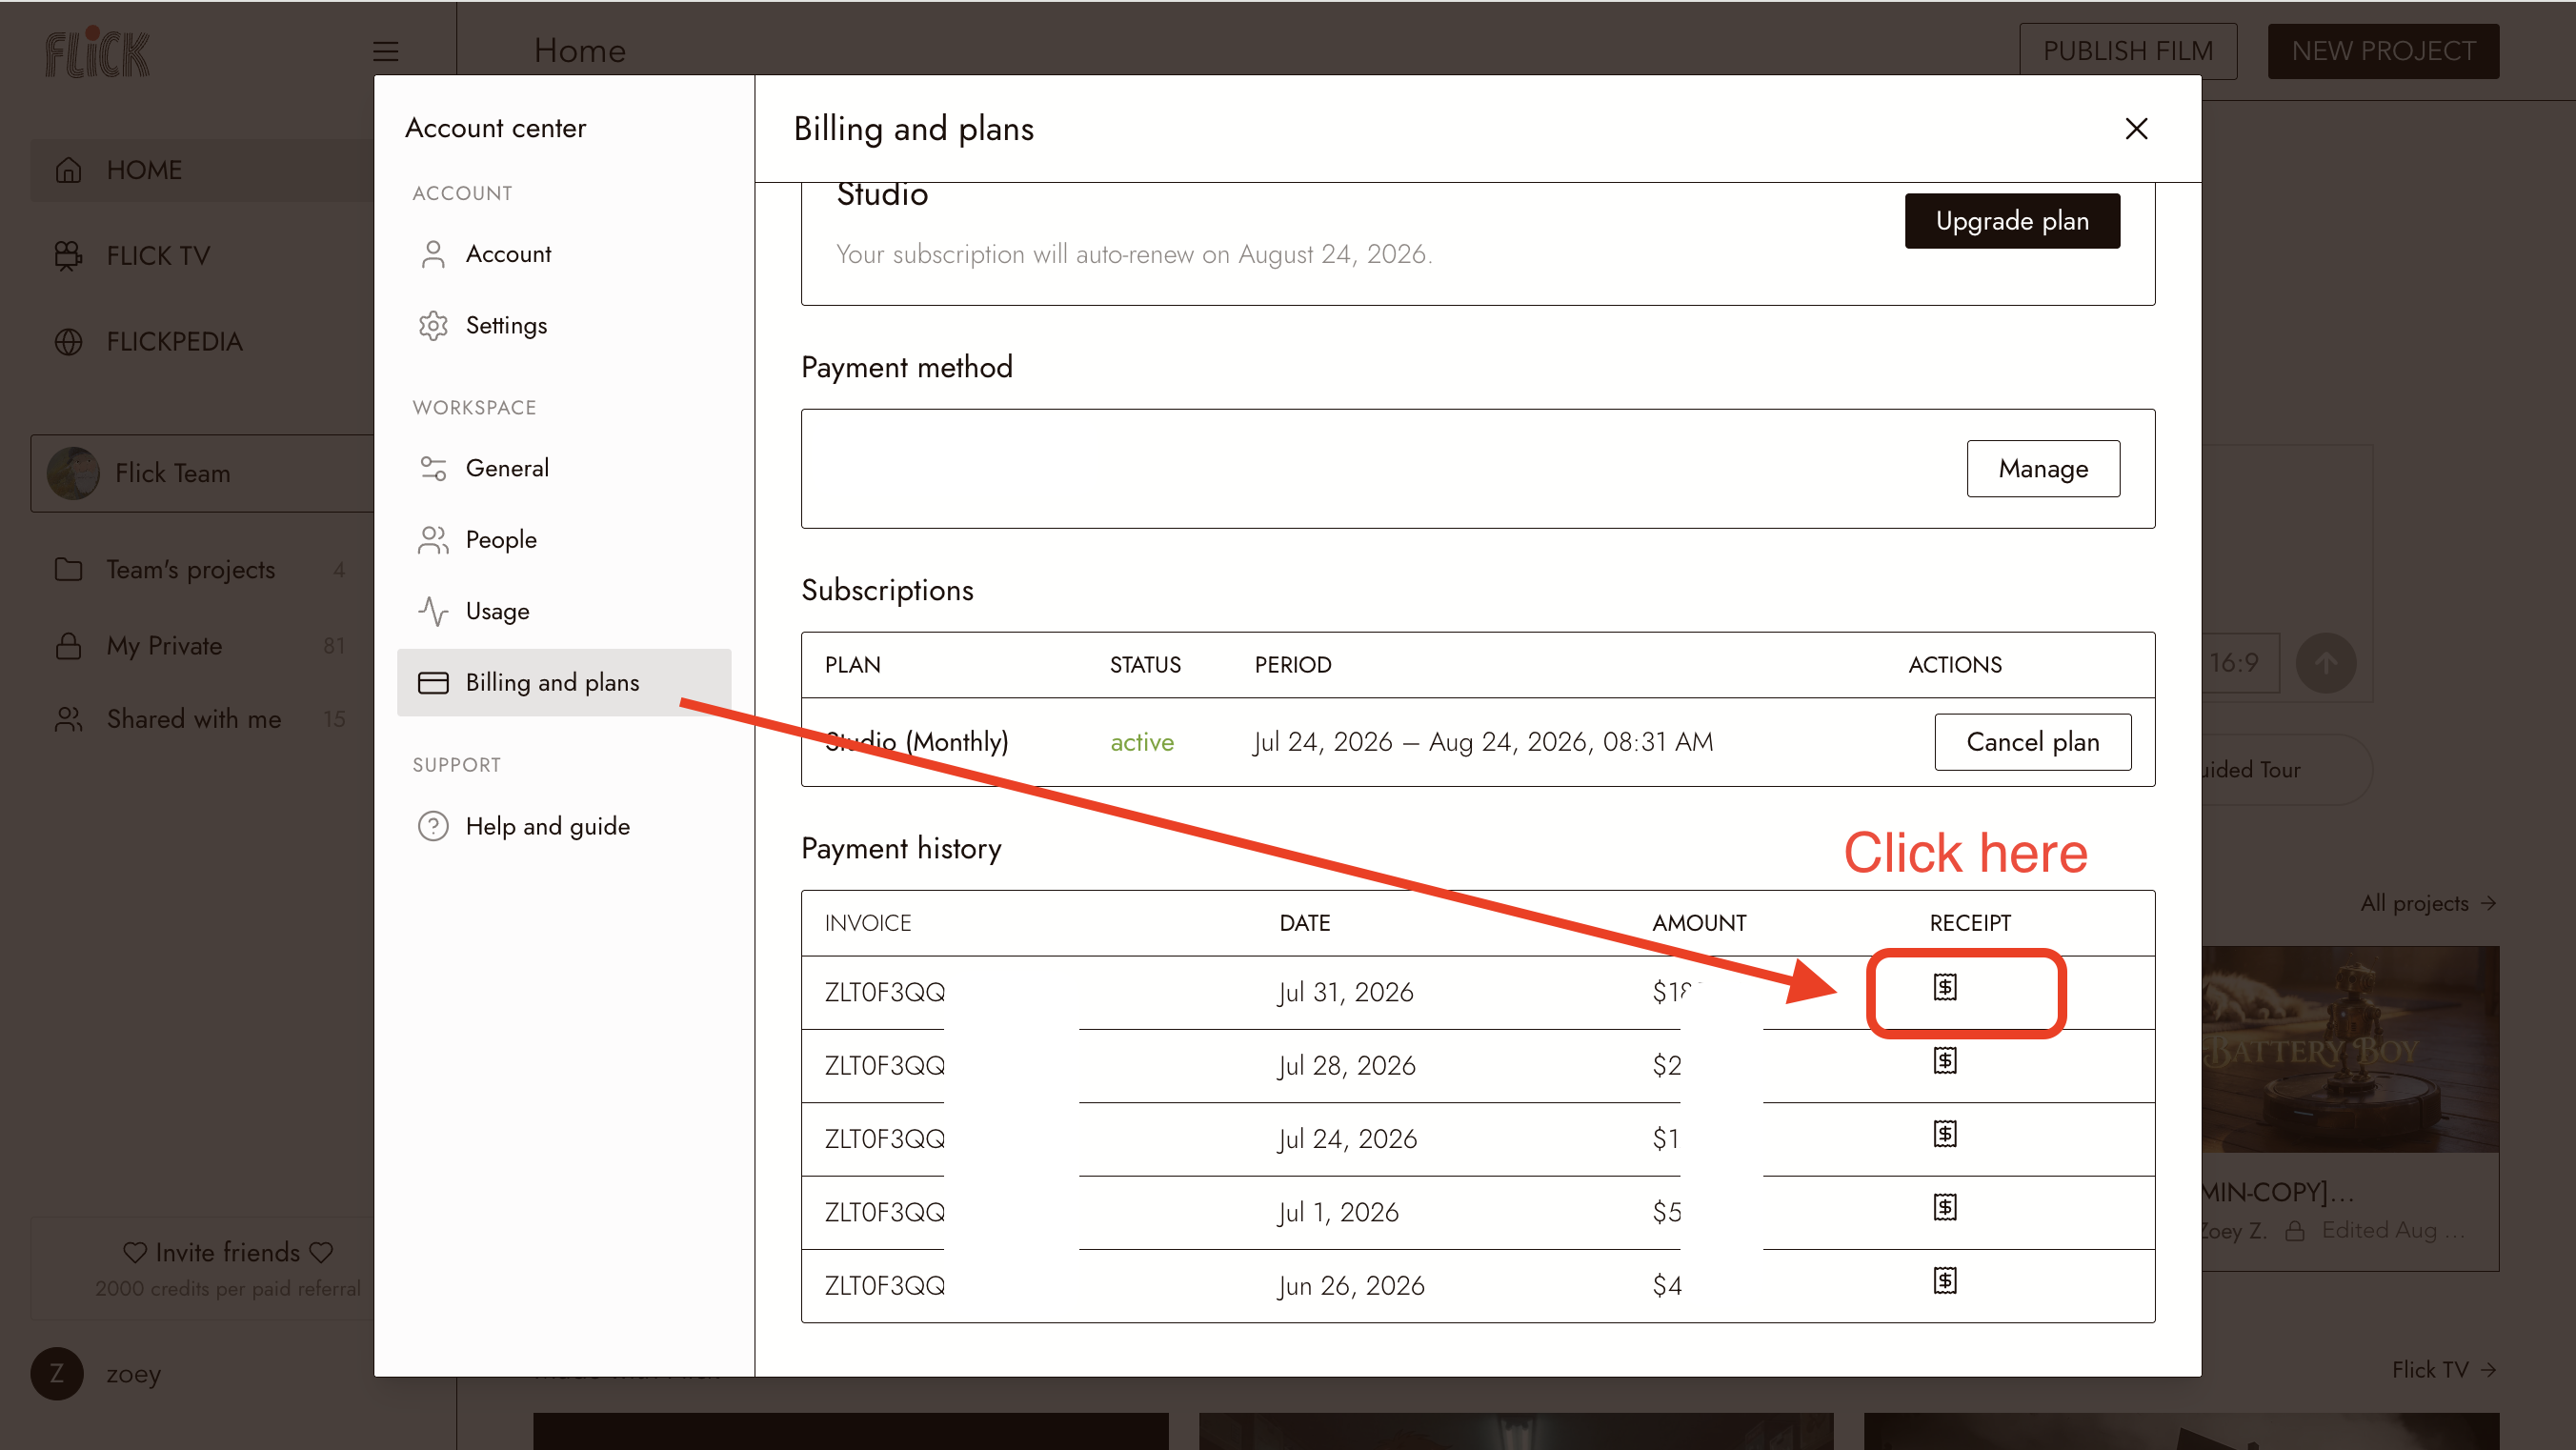Viewport: 2576px width, 1450px height.
Task: Click the Shared with me people icon
Action: point(68,719)
